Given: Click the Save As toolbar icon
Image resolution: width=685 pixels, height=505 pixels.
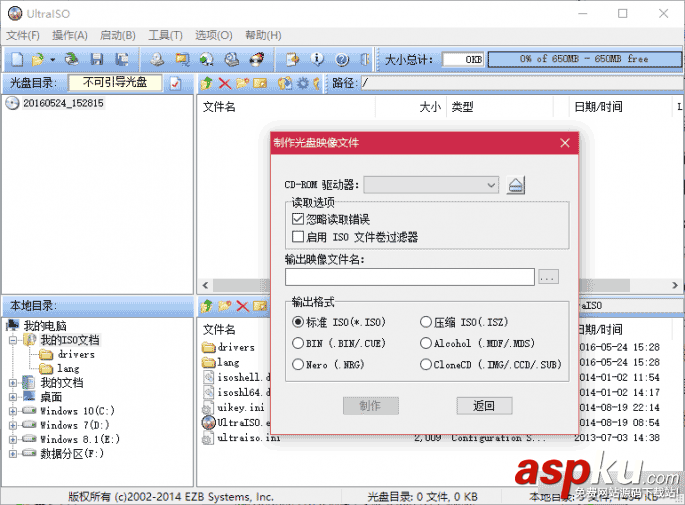Looking at the screenshot, I should click(x=121, y=59).
